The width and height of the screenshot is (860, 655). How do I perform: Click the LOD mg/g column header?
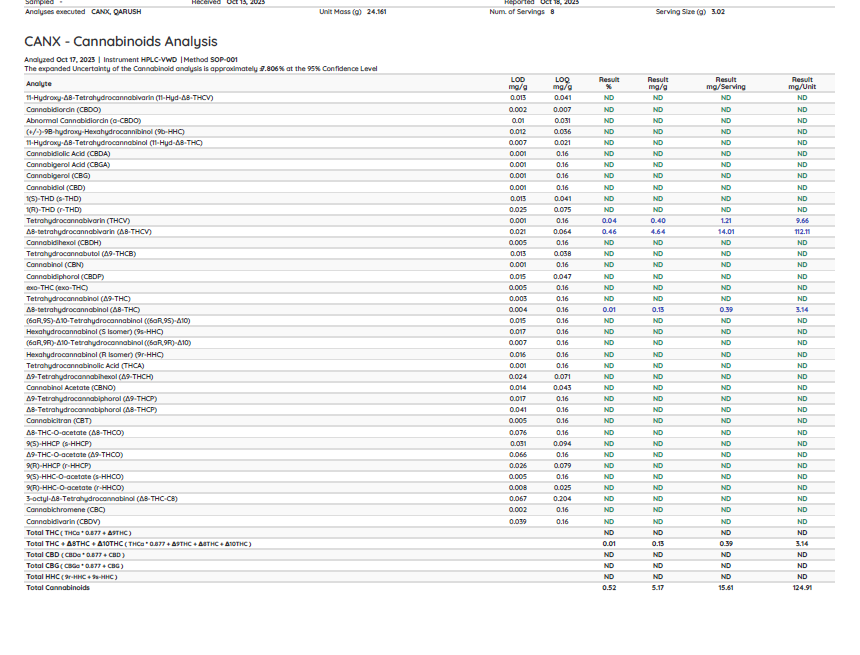click(x=518, y=83)
